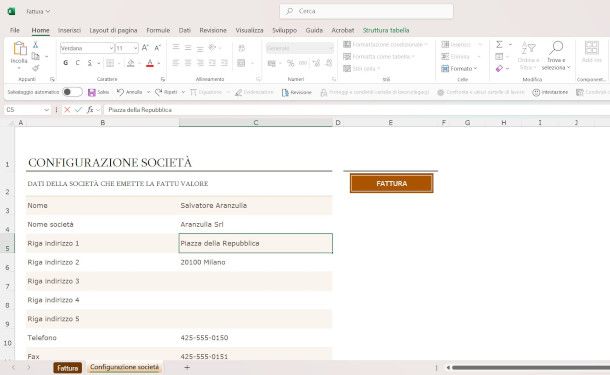
Task: Toggle the Salvataggio automatico switch
Action: (x=72, y=92)
